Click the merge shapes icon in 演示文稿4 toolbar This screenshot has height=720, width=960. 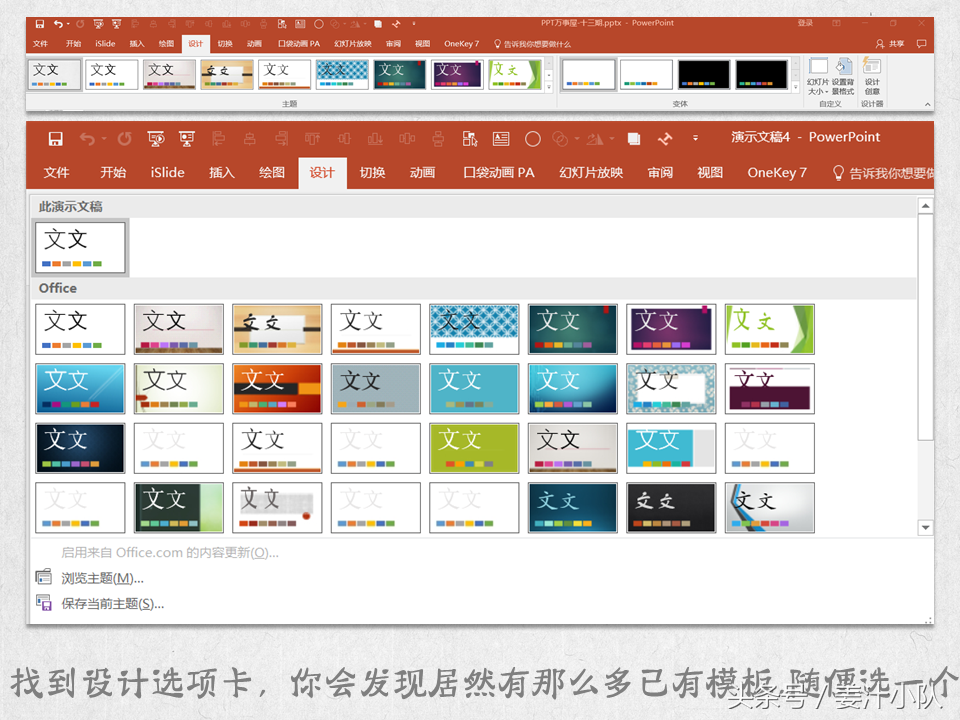[x=560, y=139]
